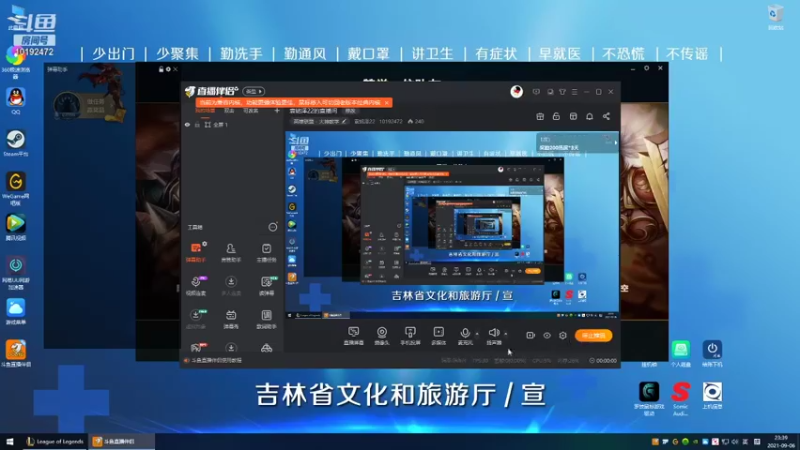Open the Logitech G desktop shortcut
Screen dimensions: 800x450
[x=649, y=398]
